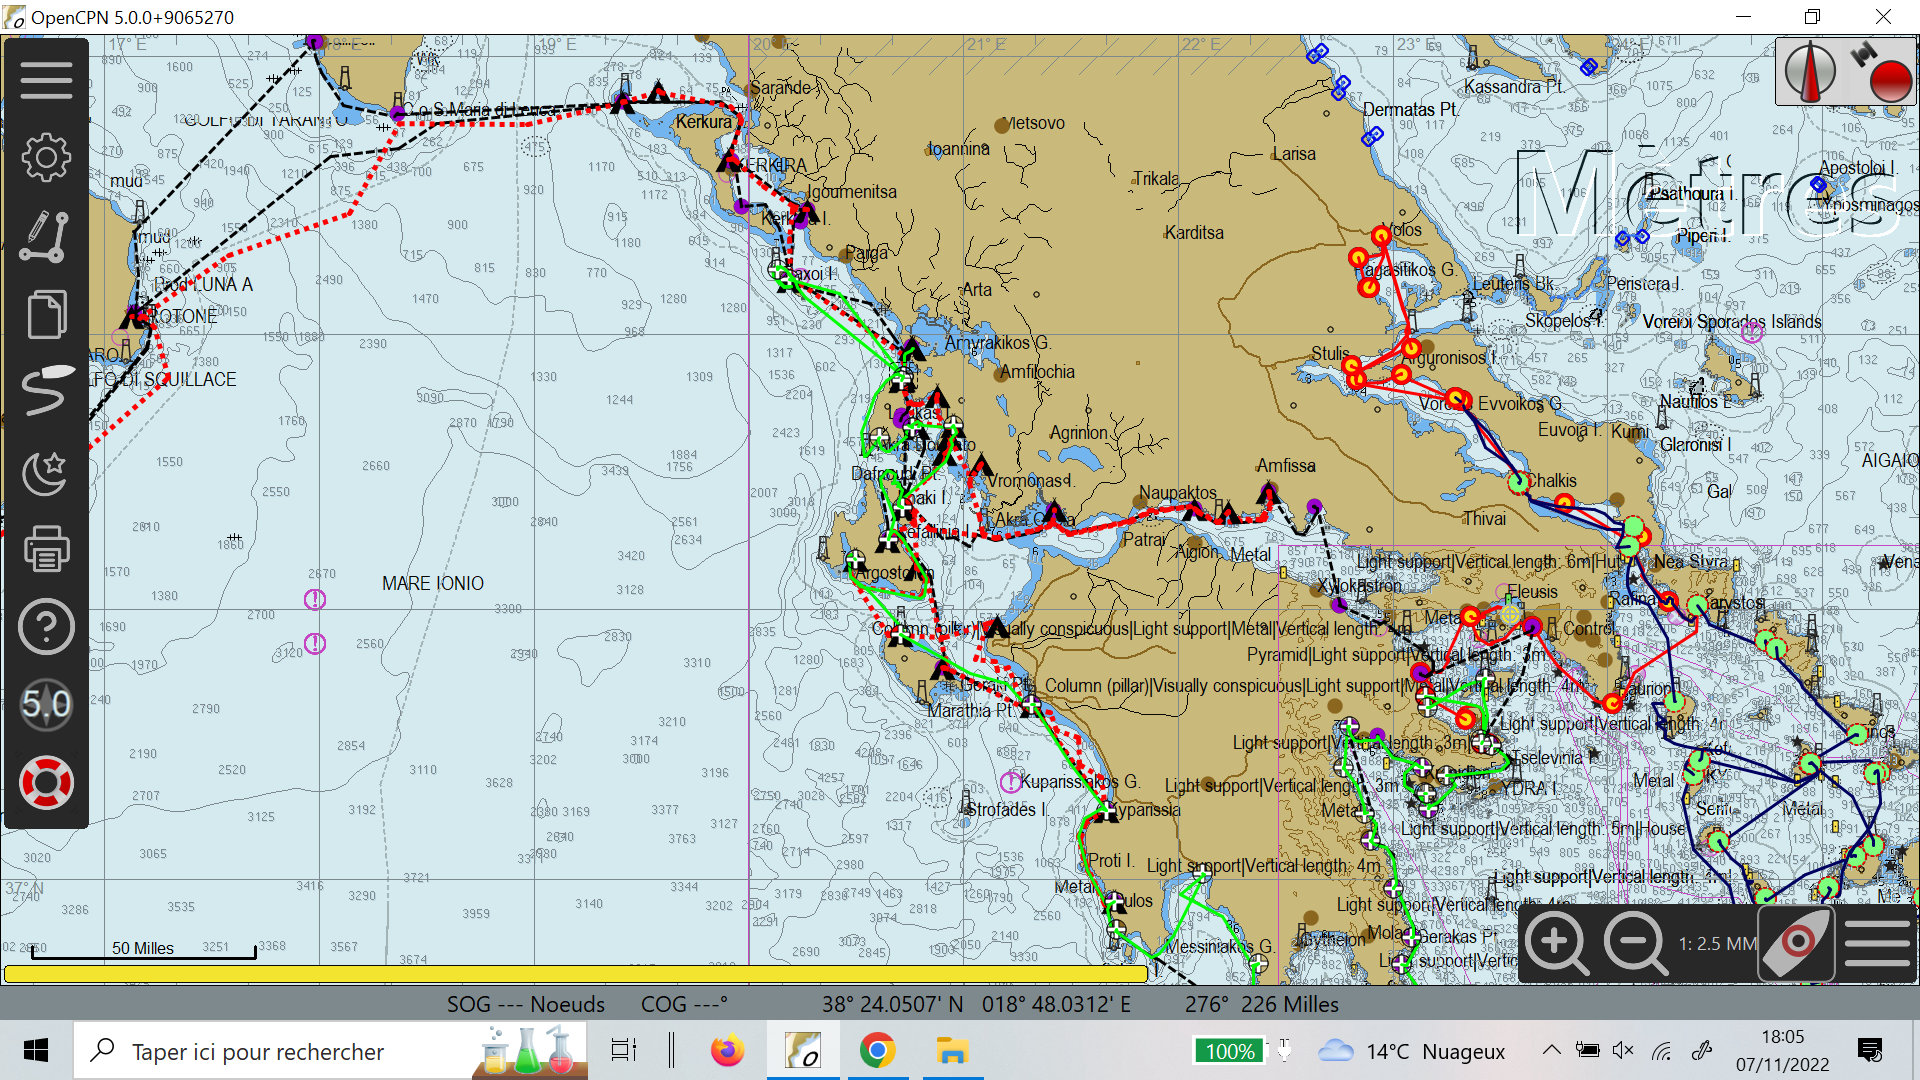1920x1080 pixels.
Task: Click the Kerkura label on chart
Action: click(704, 122)
